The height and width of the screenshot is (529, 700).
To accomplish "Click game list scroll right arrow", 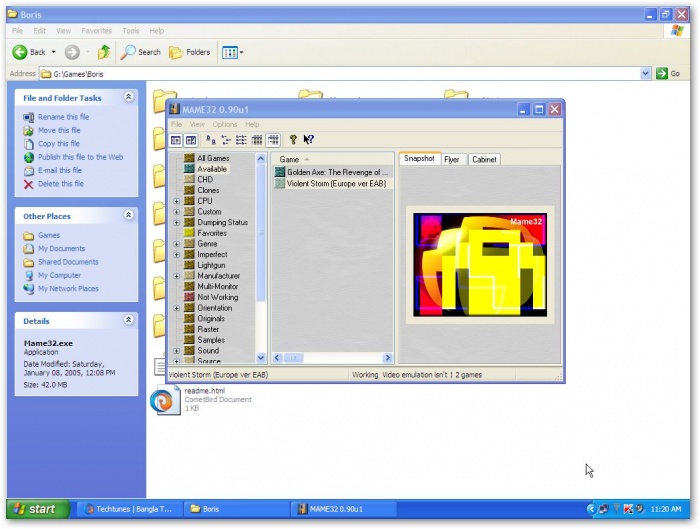I will (387, 358).
